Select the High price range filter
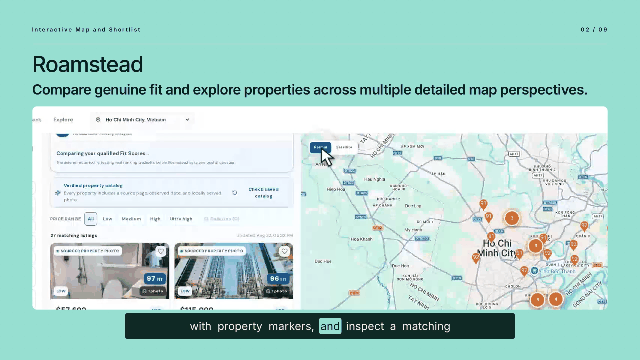 155,219
